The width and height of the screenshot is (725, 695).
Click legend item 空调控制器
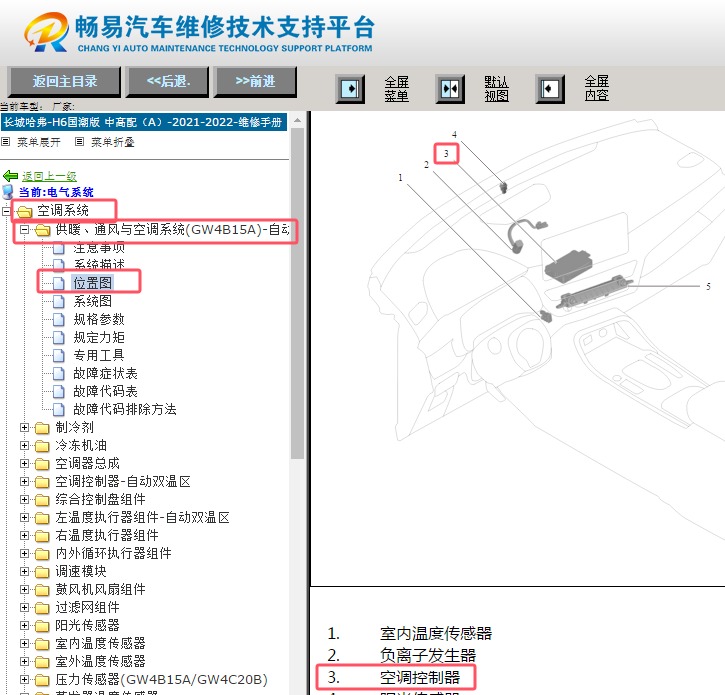pyautogui.click(x=420, y=678)
